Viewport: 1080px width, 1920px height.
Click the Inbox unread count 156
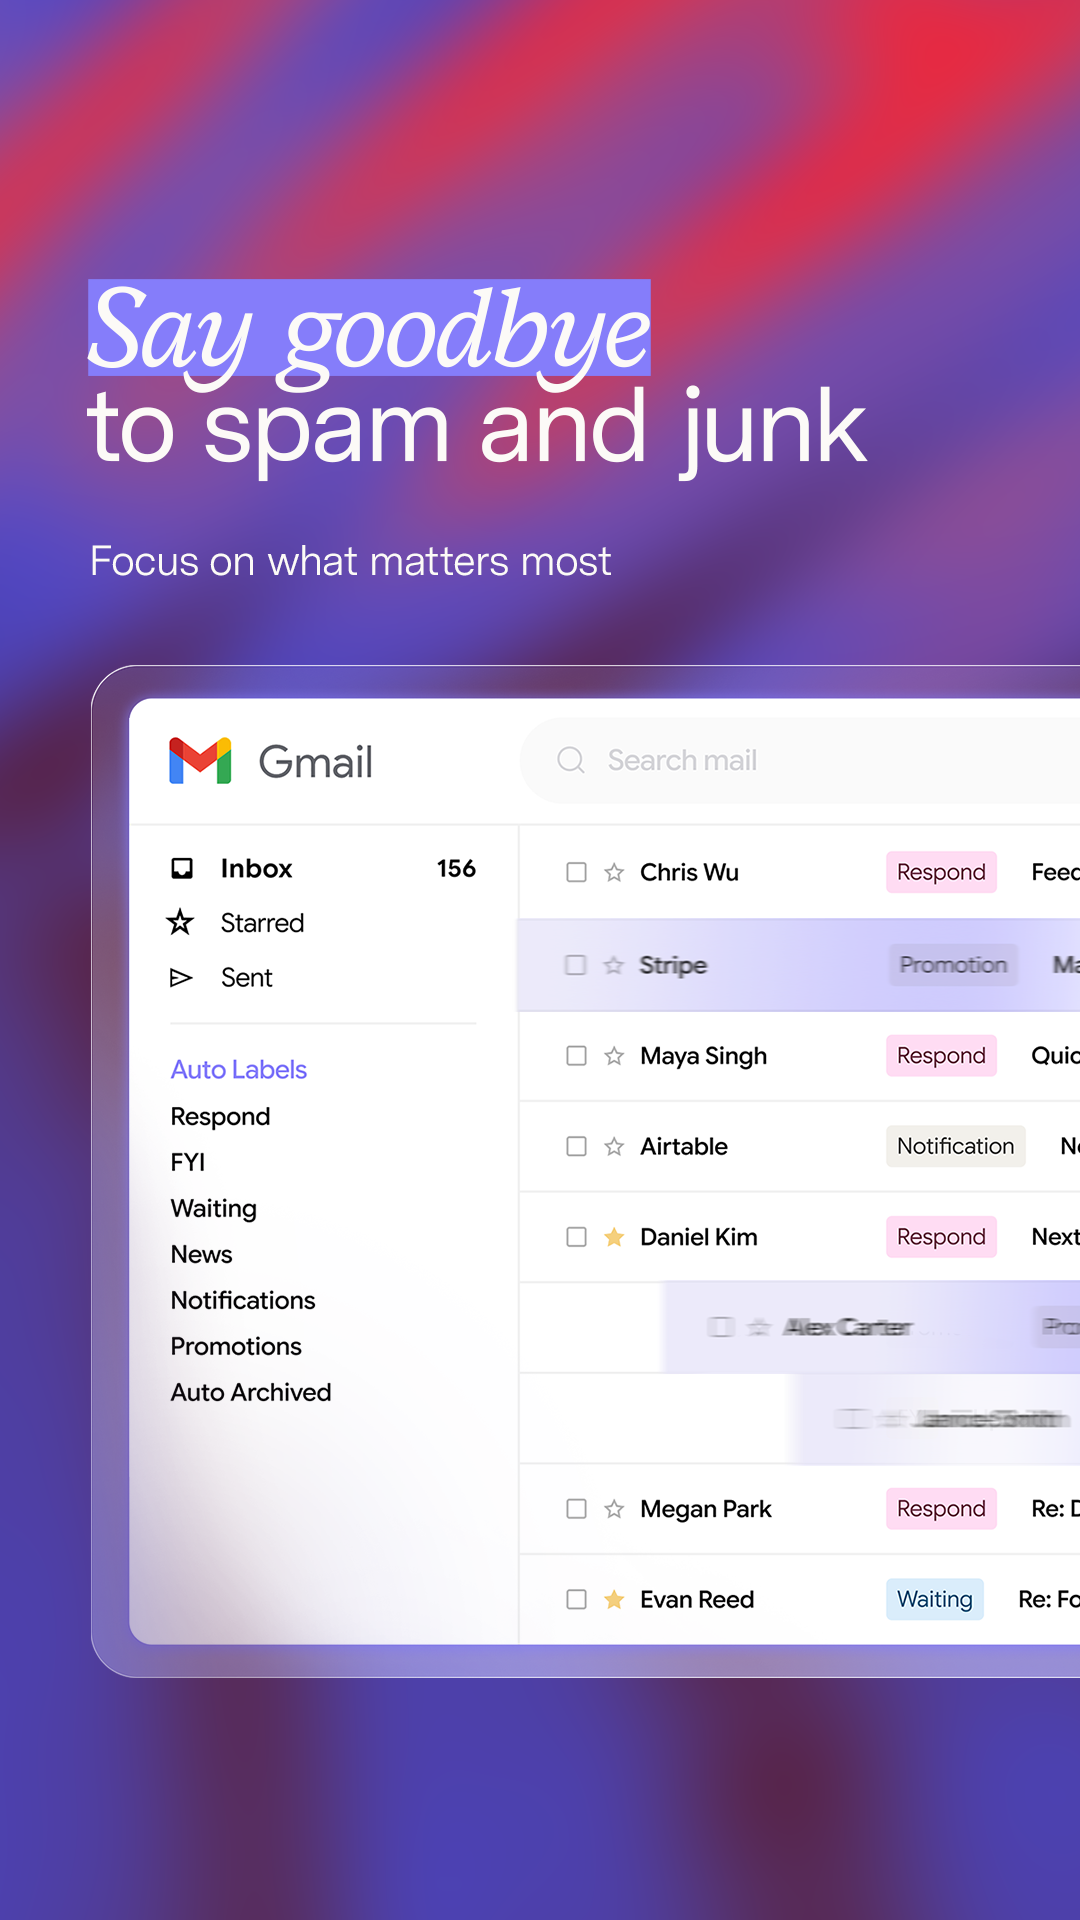coord(456,868)
